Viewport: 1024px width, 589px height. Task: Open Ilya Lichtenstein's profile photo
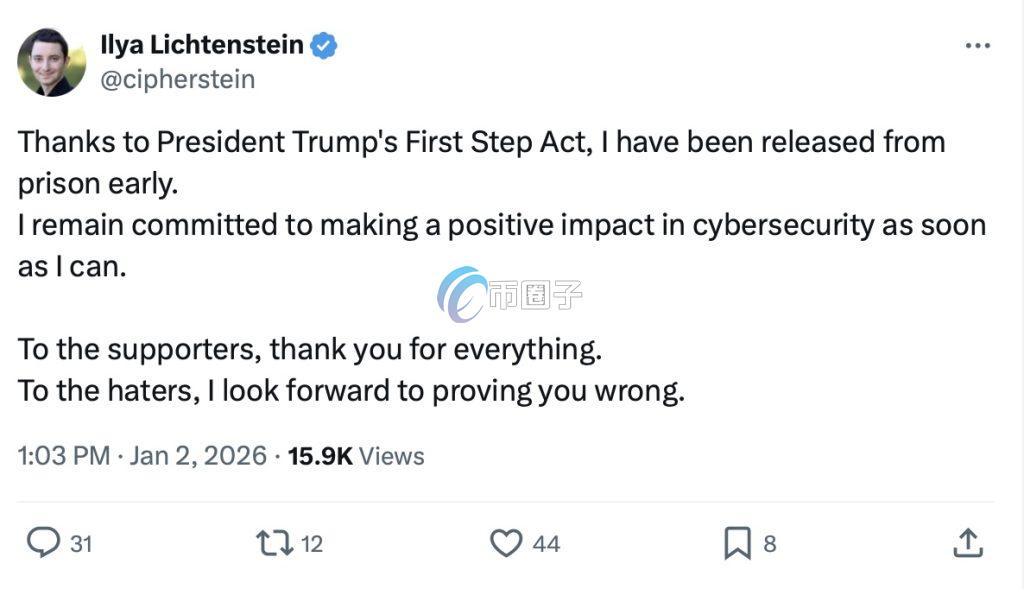click(x=51, y=62)
